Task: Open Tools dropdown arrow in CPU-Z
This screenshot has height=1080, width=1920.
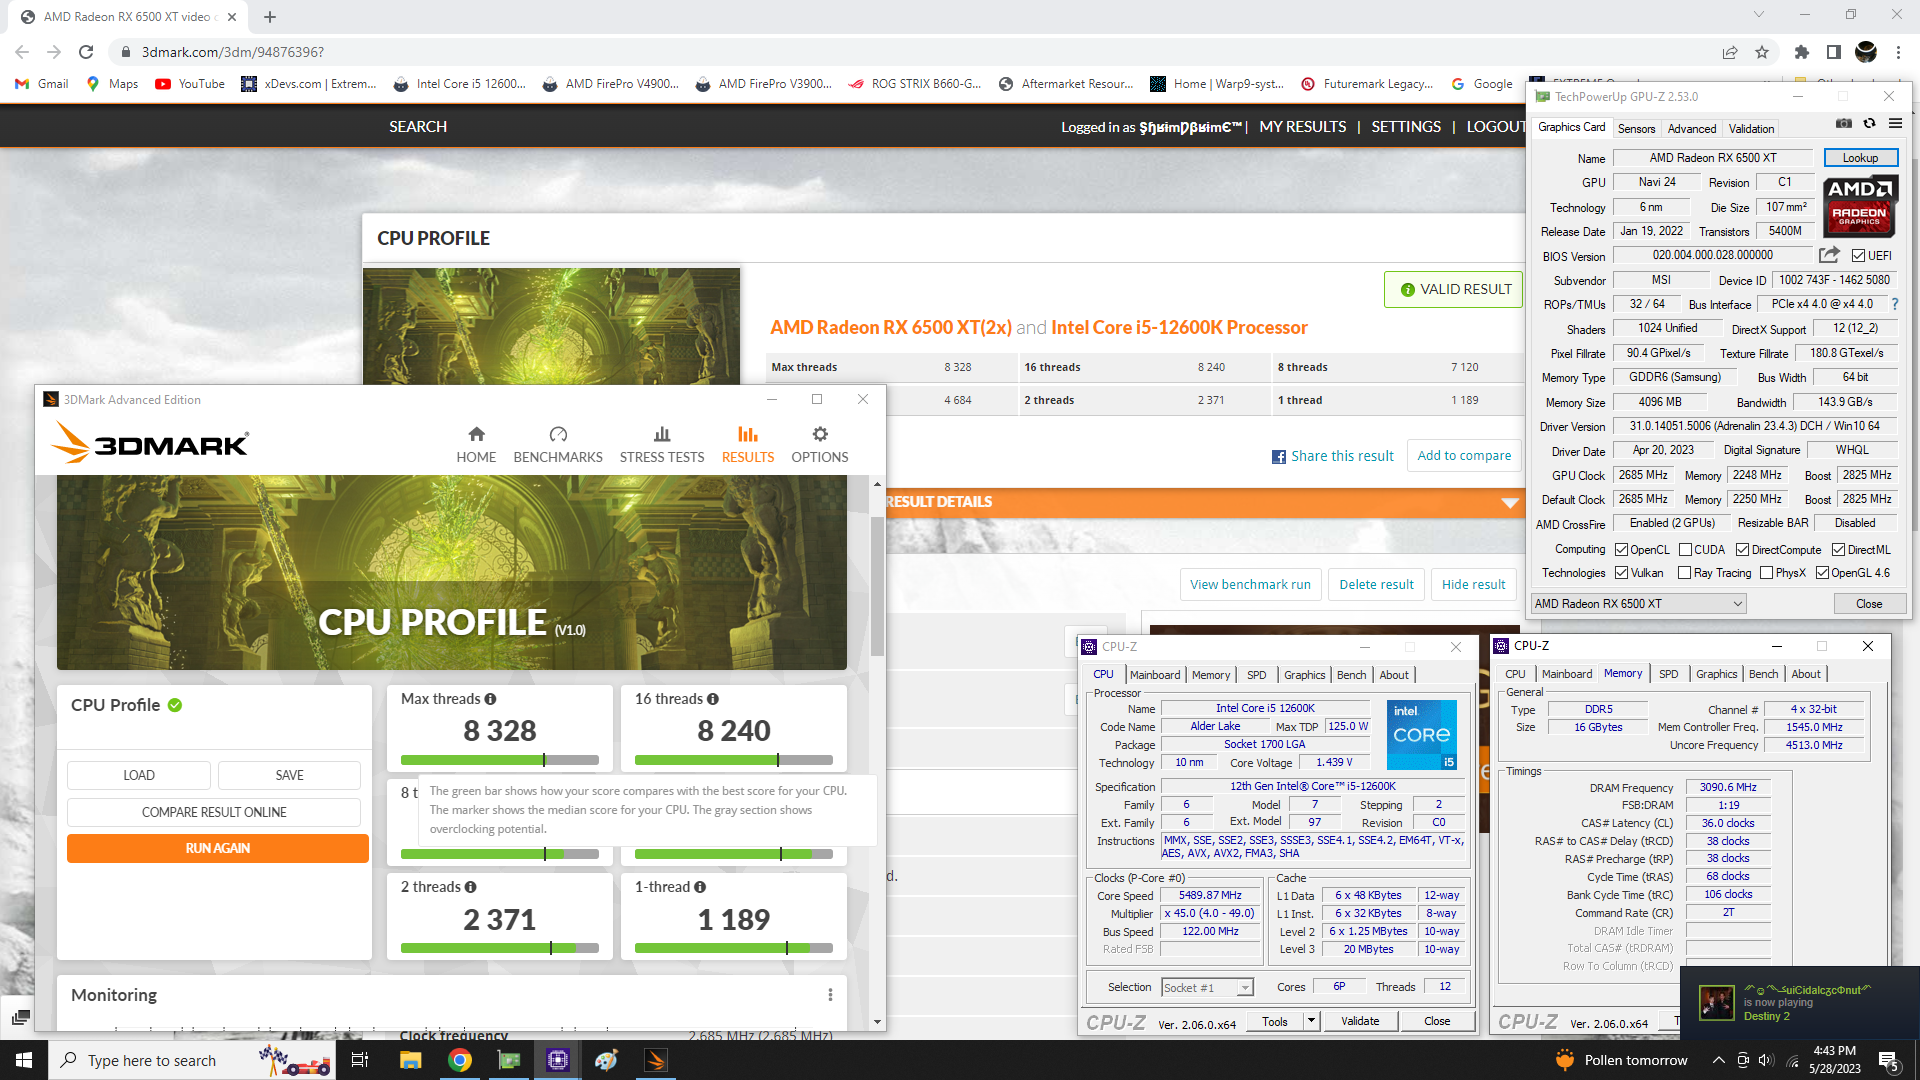Action: 1311,1021
